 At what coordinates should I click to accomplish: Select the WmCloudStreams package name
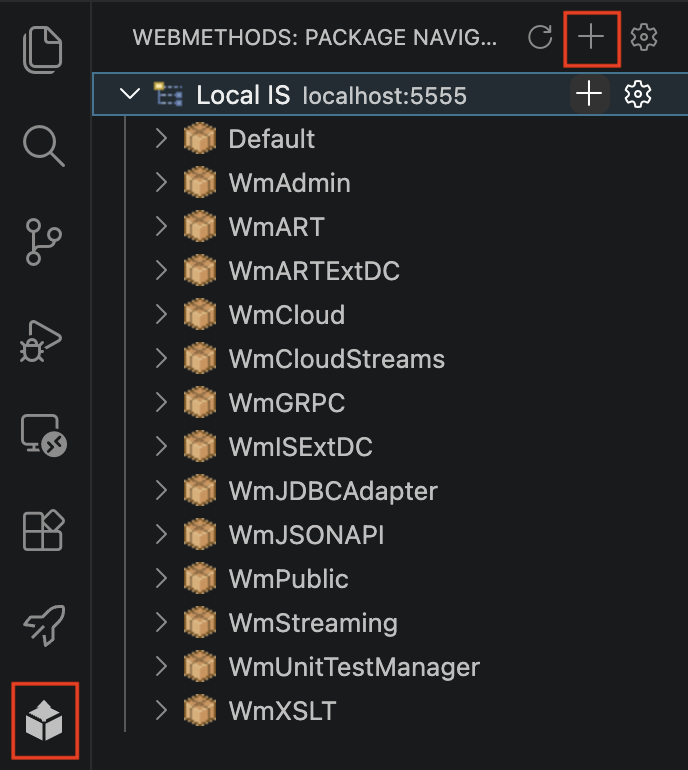337,359
